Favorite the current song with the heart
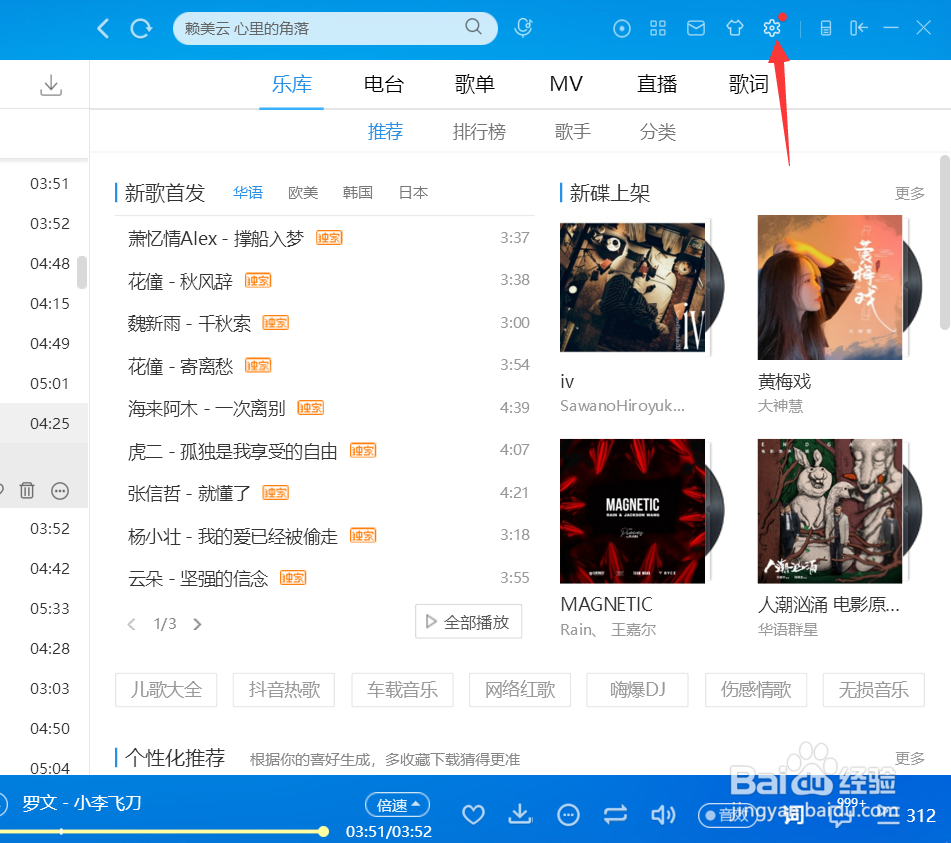This screenshot has width=951, height=843. click(473, 814)
